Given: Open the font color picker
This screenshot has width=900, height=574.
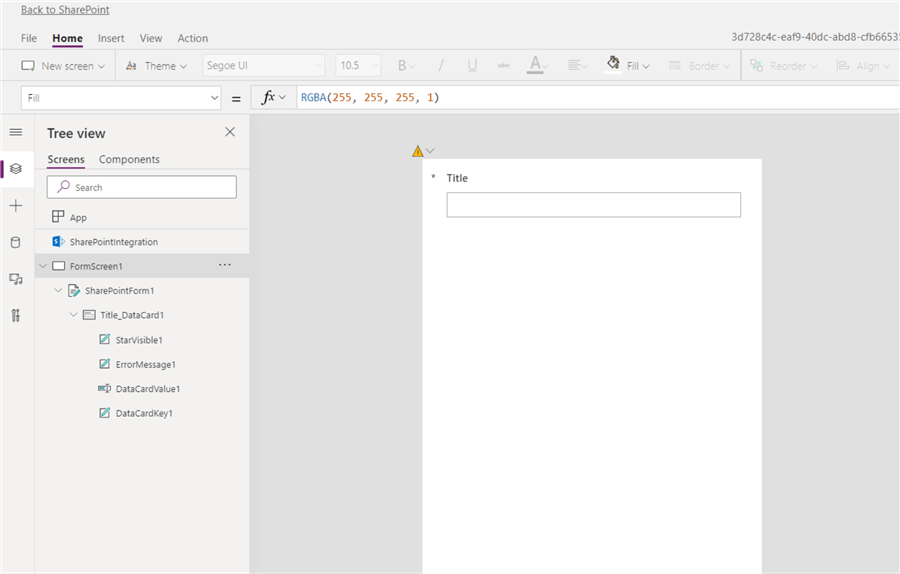Looking at the screenshot, I should (537, 65).
